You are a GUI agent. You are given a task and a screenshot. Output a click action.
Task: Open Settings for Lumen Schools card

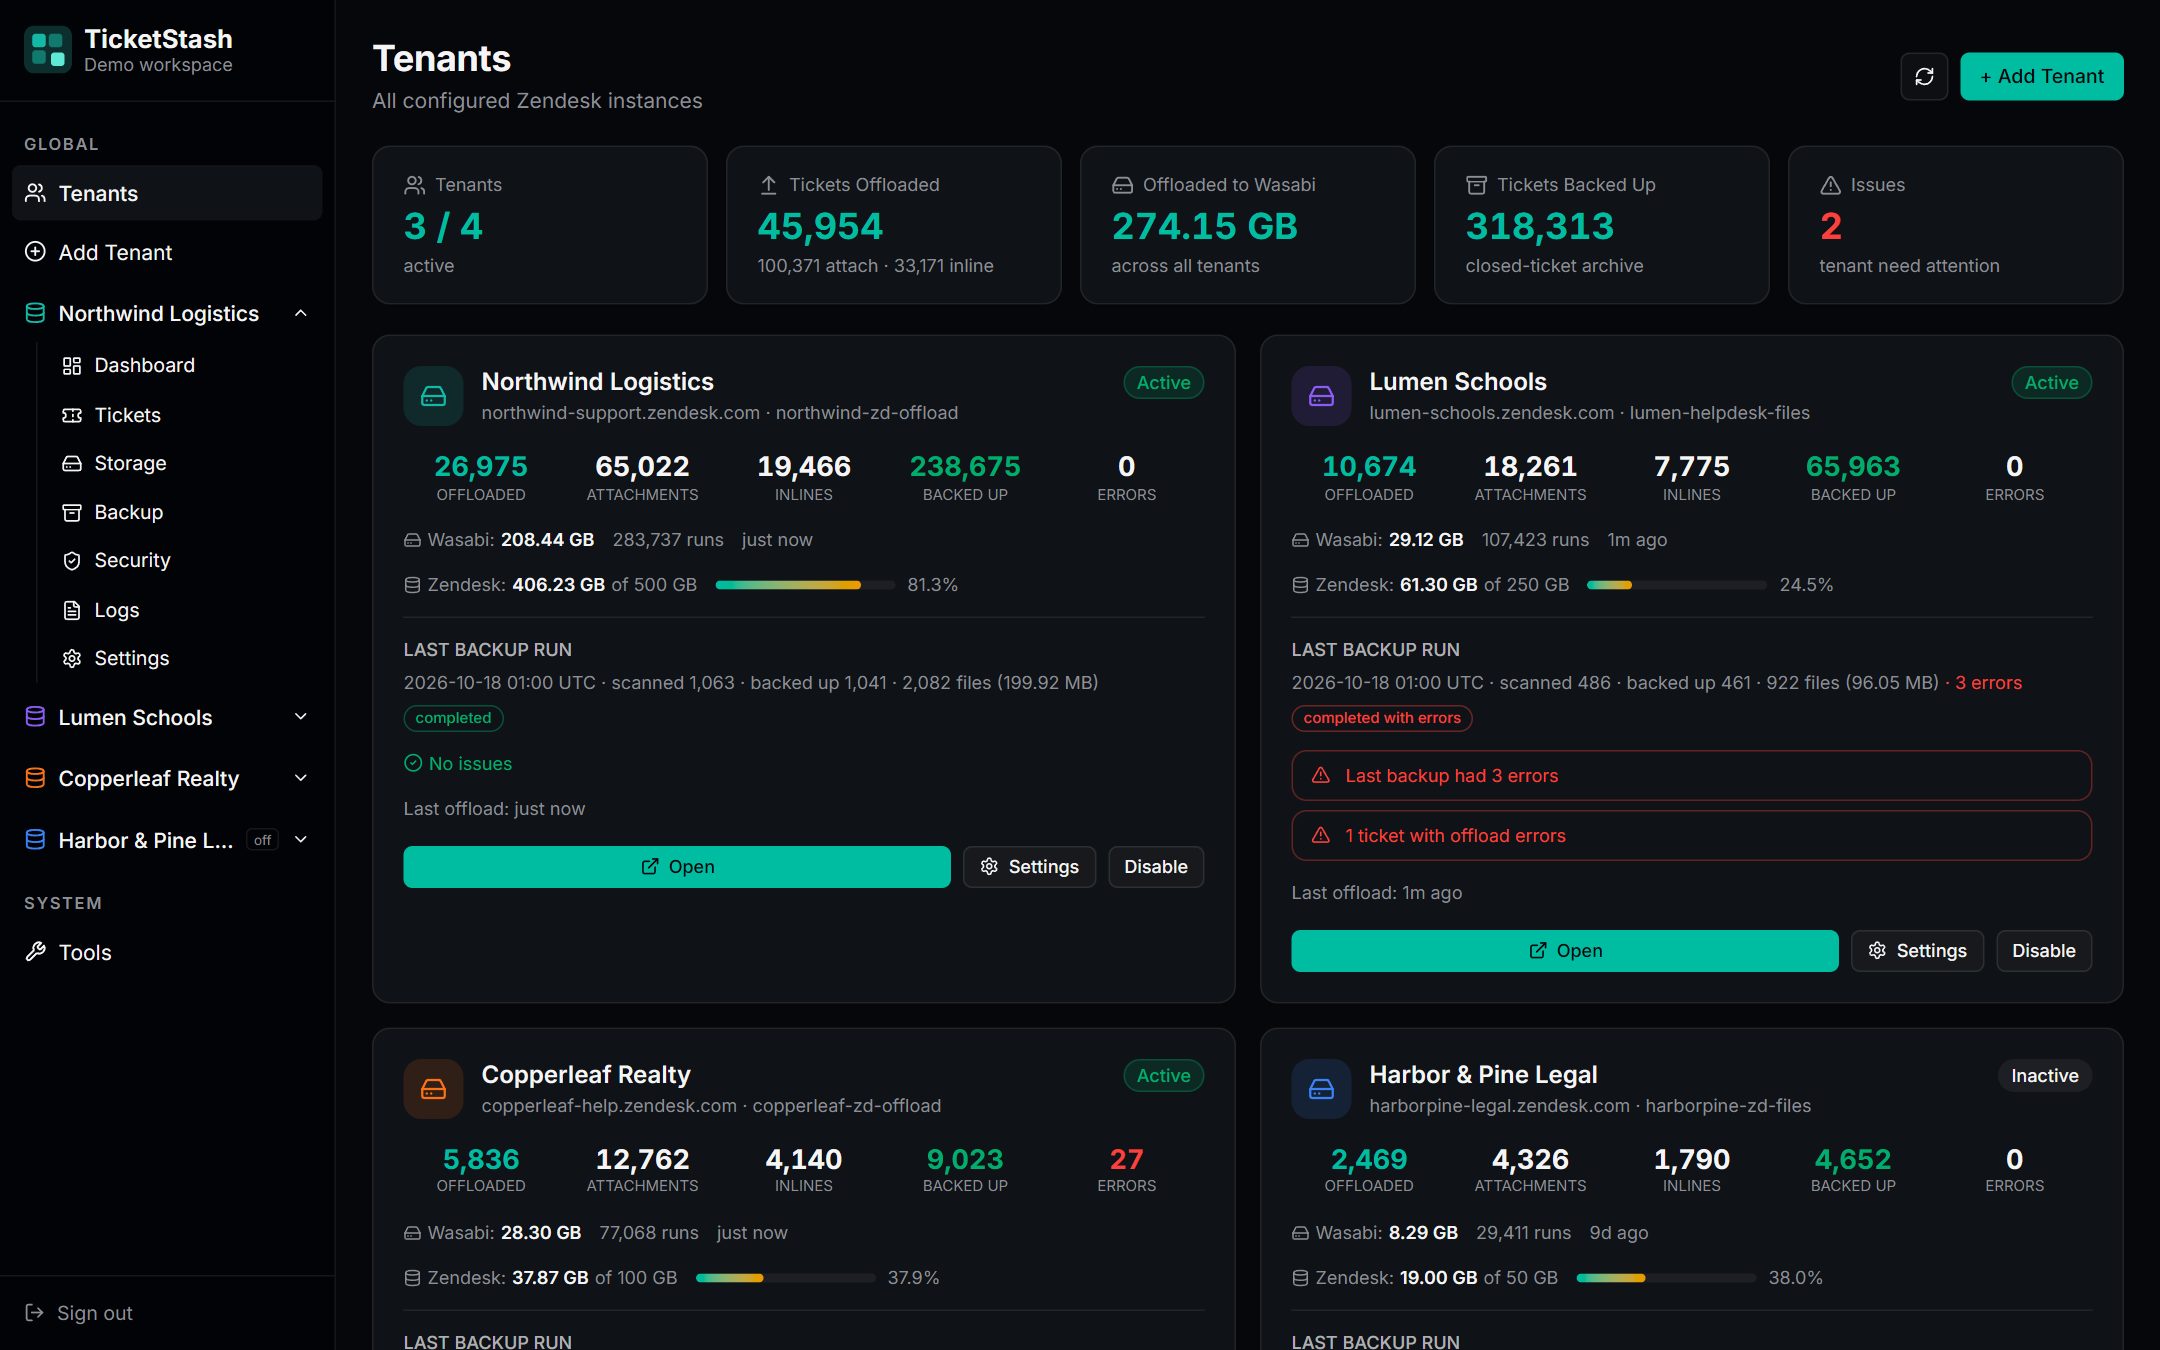tap(1917, 950)
